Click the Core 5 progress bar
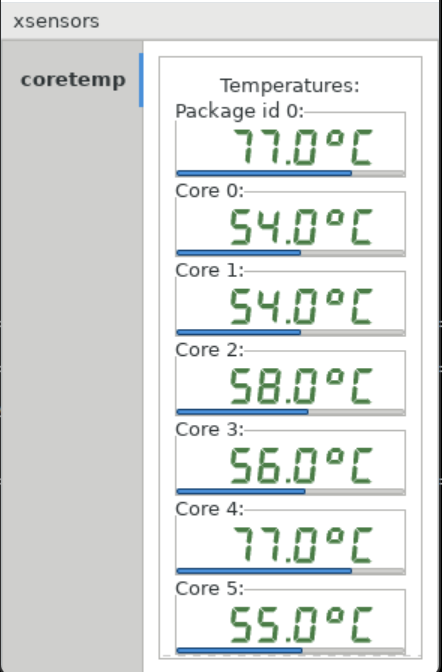 click(x=290, y=650)
